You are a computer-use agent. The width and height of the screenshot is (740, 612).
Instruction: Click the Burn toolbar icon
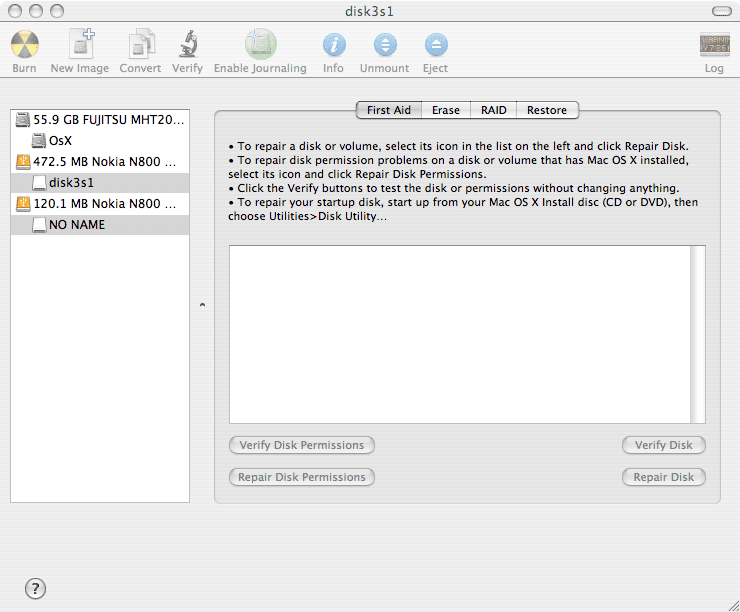(x=25, y=44)
